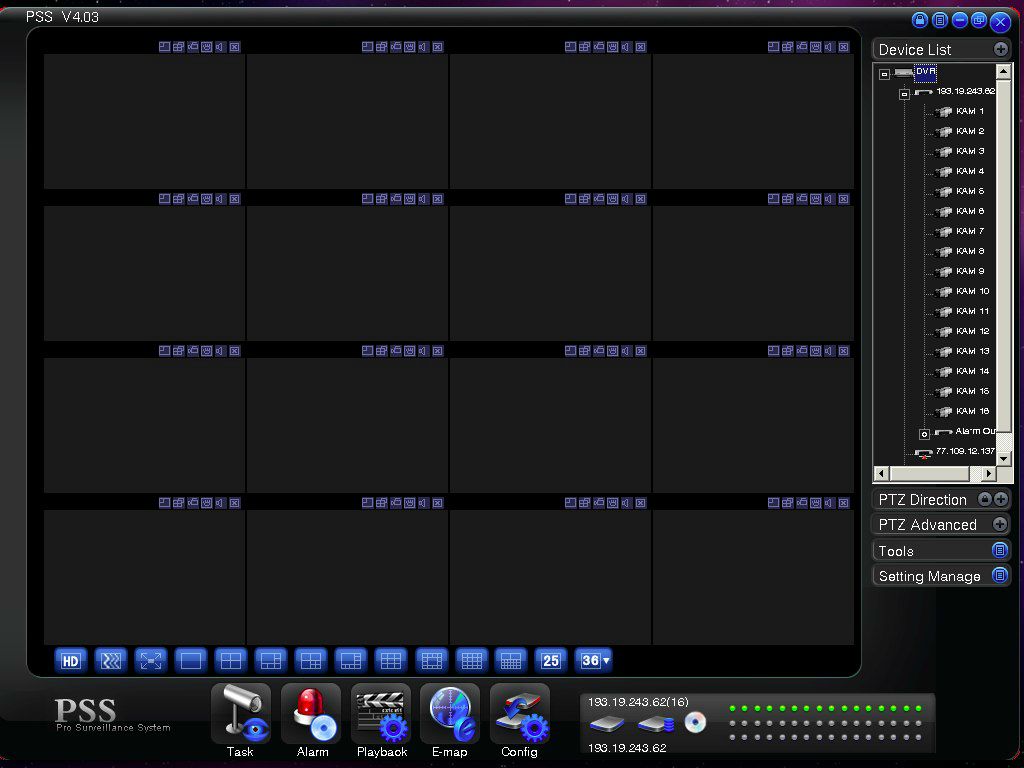Click the HD quality button
The image size is (1024, 768).
point(71,660)
